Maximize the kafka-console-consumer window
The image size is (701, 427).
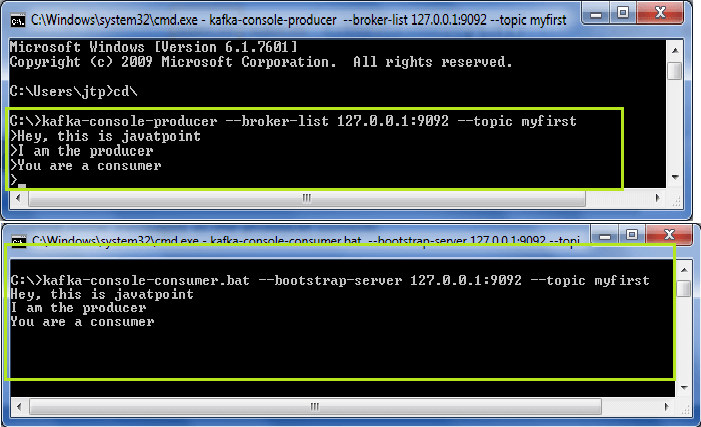631,237
